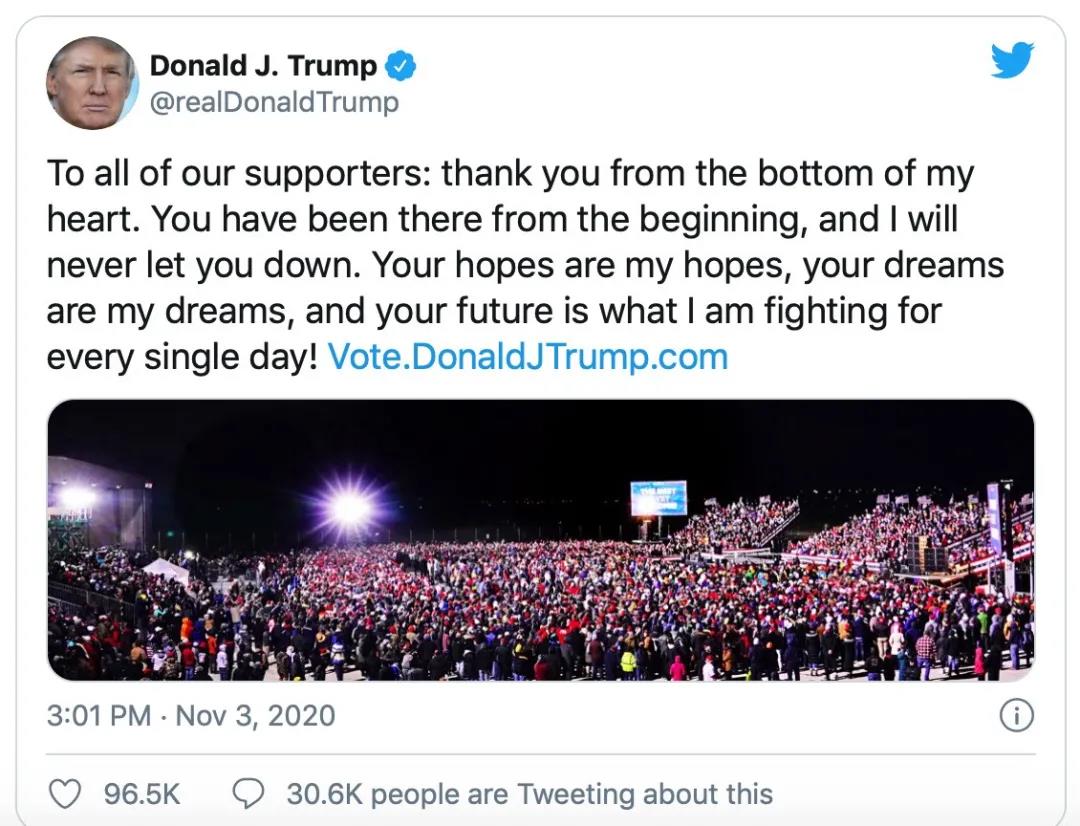The width and height of the screenshot is (1080, 826).
Task: Click the reply speech bubble icon
Action: pos(248,794)
